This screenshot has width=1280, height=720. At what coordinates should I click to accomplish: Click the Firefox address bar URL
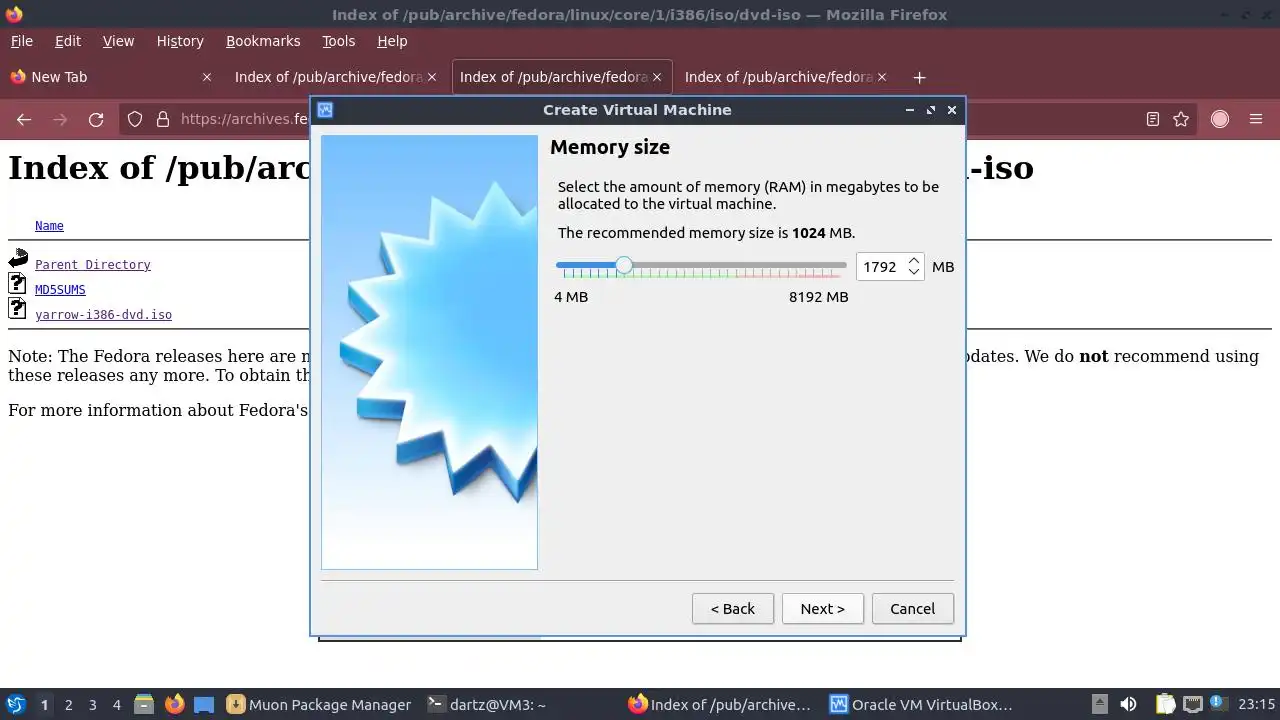(245, 119)
